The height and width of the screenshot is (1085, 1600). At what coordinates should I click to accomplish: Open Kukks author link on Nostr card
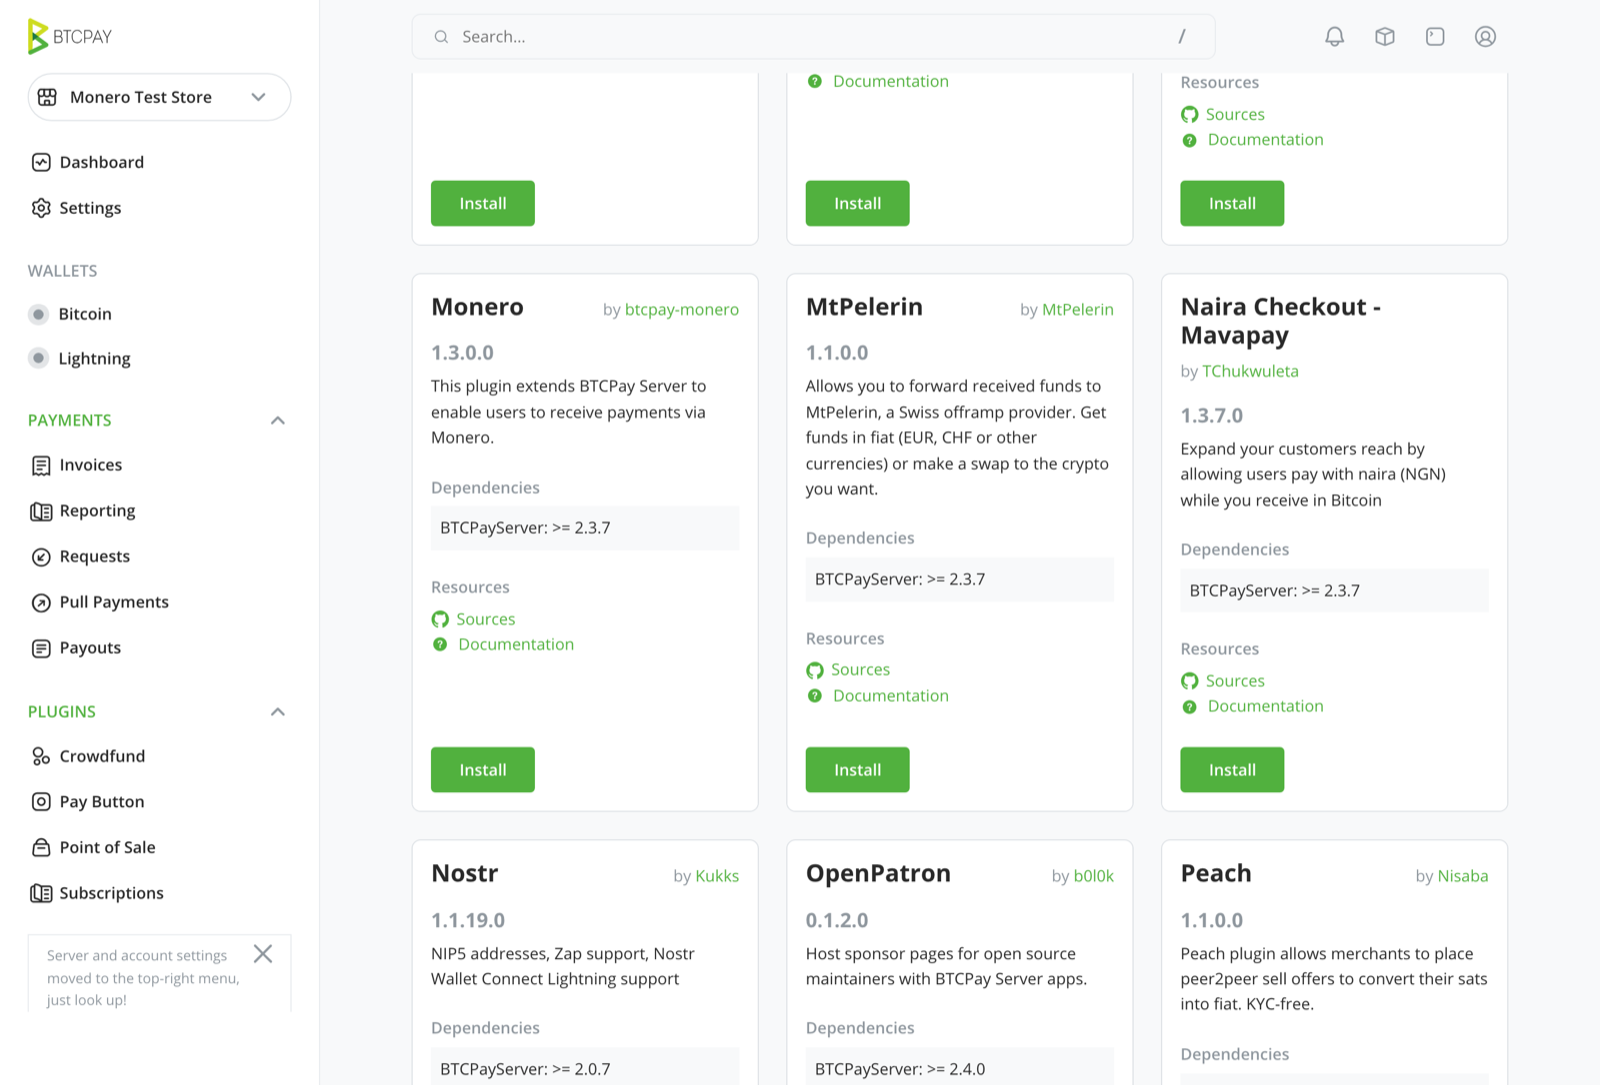[x=717, y=876]
